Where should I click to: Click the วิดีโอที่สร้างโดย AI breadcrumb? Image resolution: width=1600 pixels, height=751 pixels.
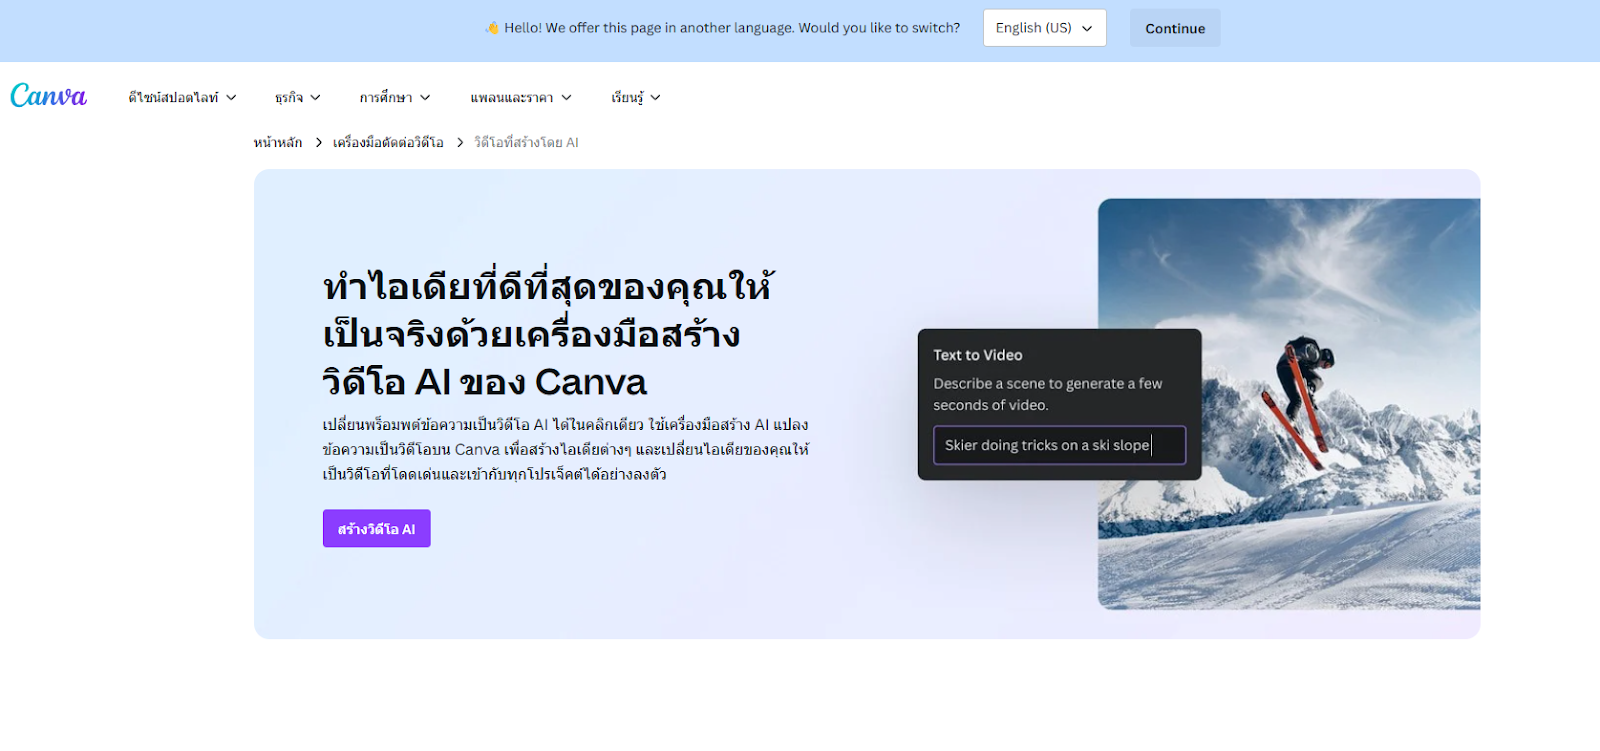(x=526, y=142)
